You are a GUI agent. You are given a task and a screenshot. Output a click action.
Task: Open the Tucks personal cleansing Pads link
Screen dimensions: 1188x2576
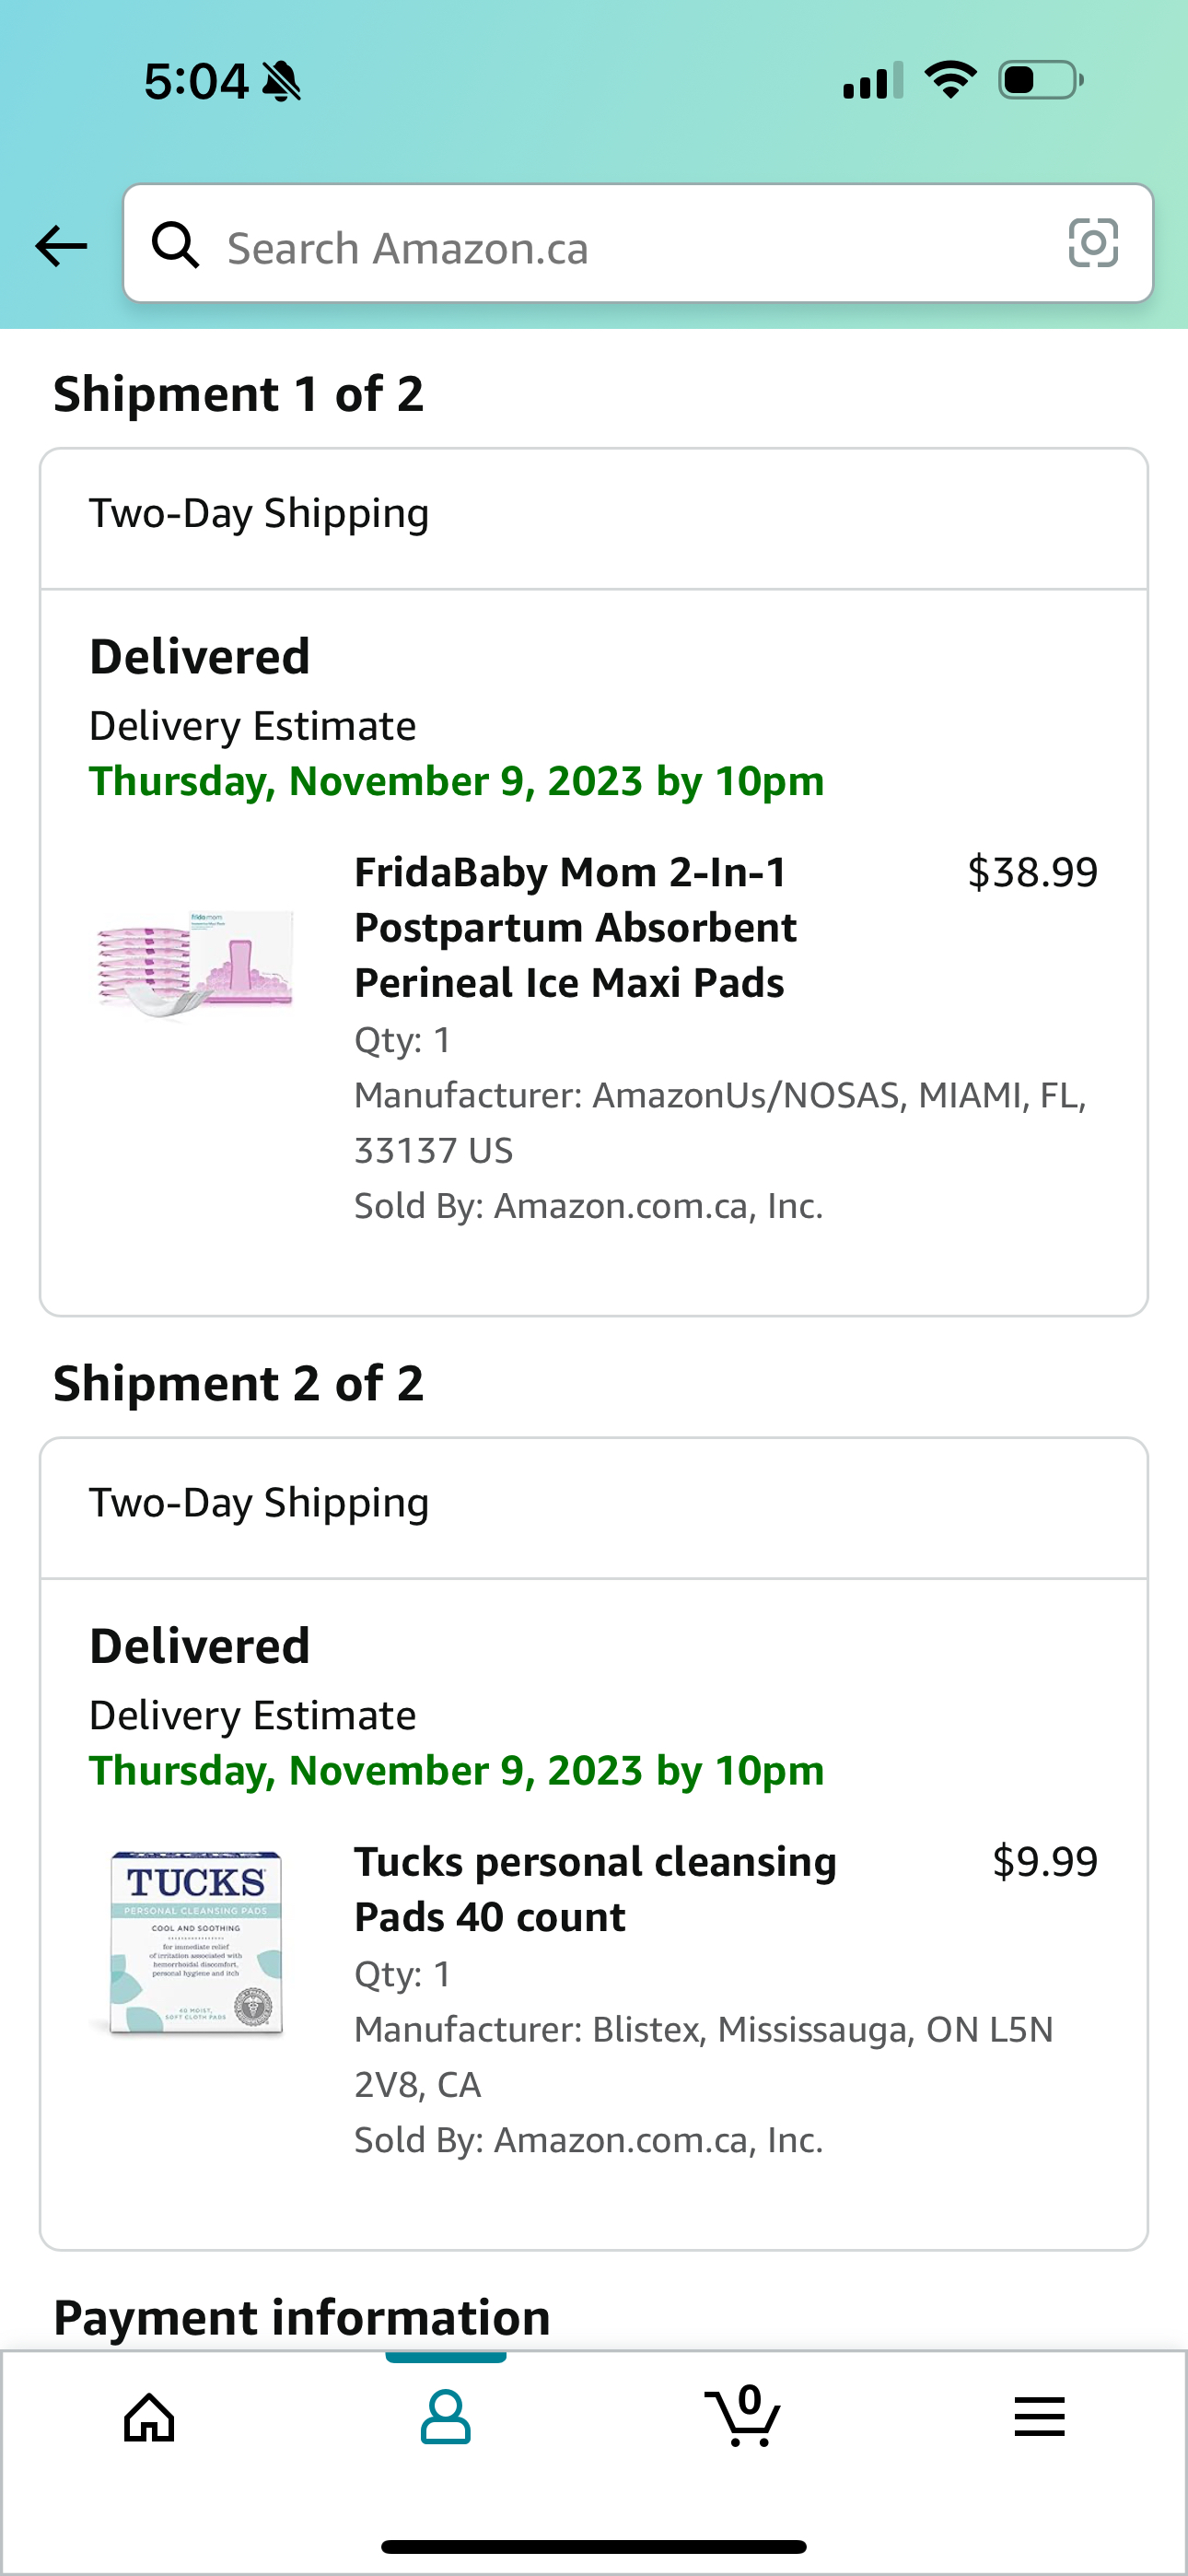tap(595, 1889)
